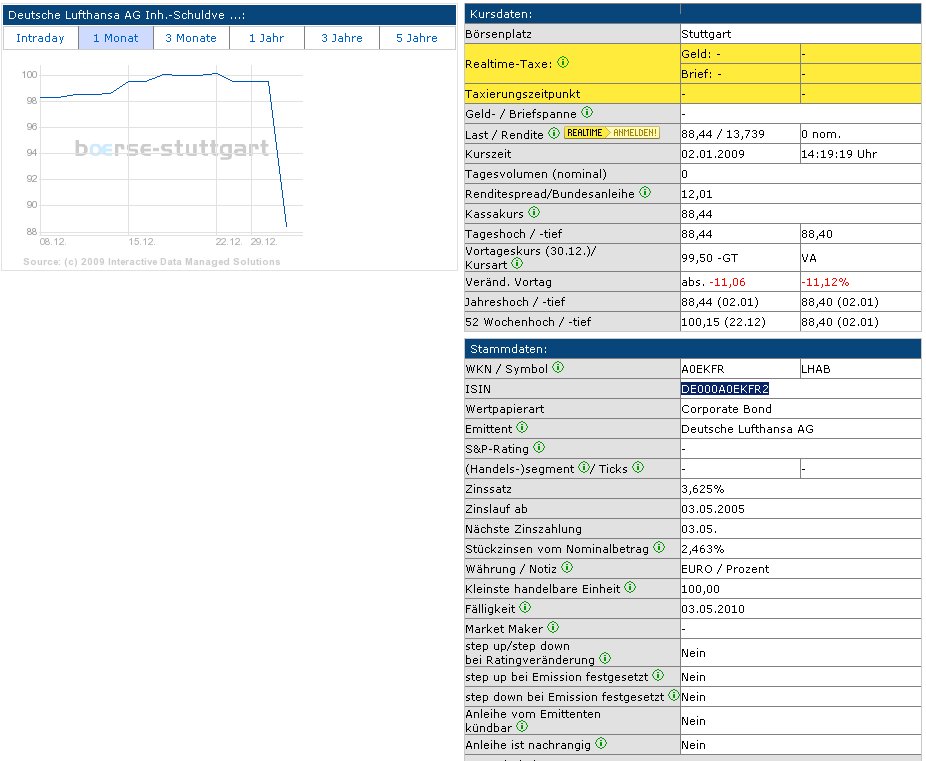This screenshot has width=926, height=761.
Task: Click the highlighted ISIN DE000A0EKFR2
Action: pyautogui.click(x=725, y=389)
